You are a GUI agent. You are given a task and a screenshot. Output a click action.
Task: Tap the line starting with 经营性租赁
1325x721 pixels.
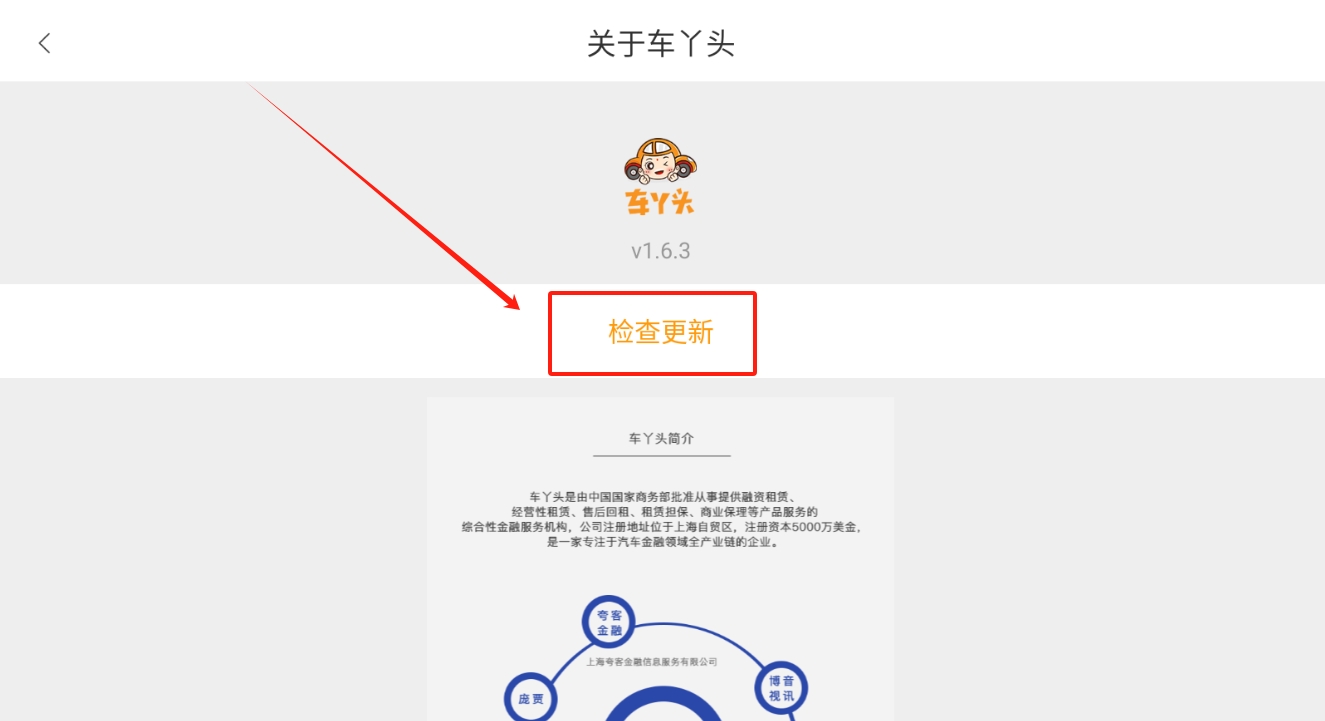tap(660, 512)
